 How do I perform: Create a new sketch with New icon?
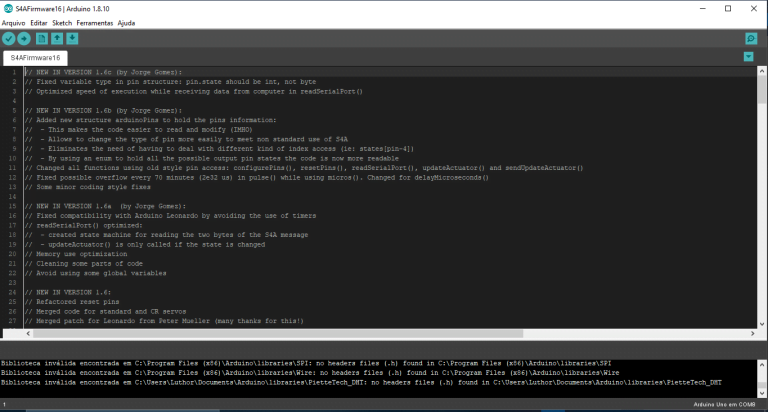tap(42, 38)
